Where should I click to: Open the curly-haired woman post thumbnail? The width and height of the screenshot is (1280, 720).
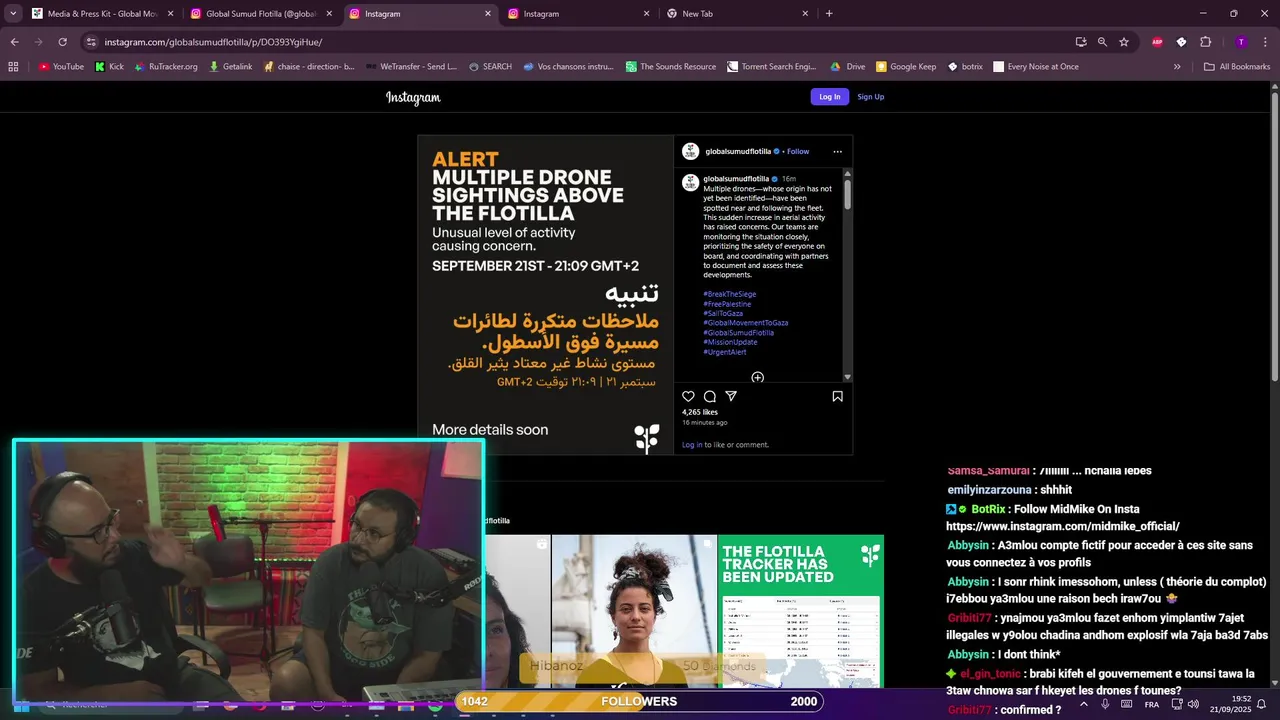coord(634,611)
